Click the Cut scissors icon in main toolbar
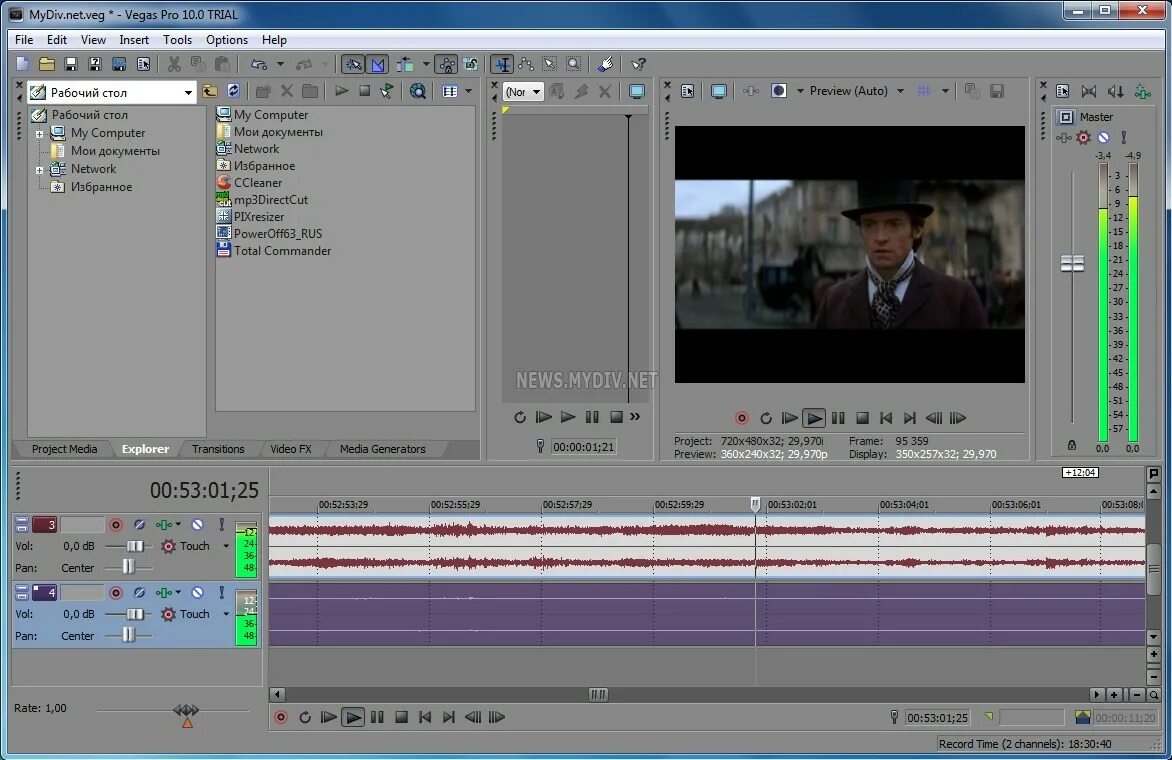The width and height of the screenshot is (1172, 760). 174,64
